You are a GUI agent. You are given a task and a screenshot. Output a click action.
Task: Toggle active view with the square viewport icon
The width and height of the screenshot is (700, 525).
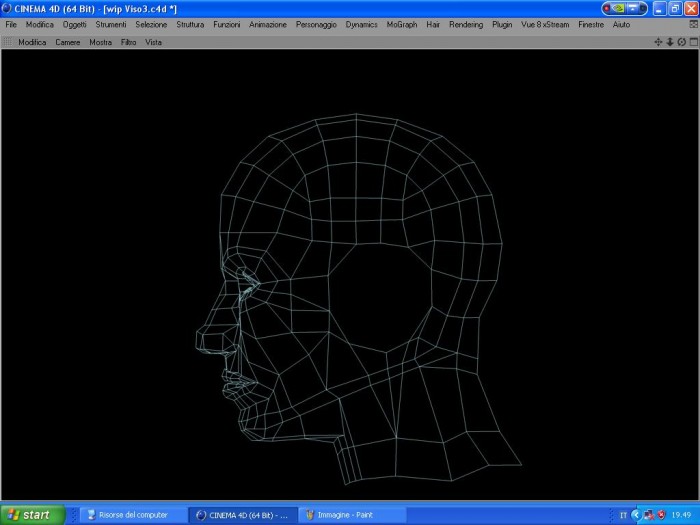(x=693, y=42)
